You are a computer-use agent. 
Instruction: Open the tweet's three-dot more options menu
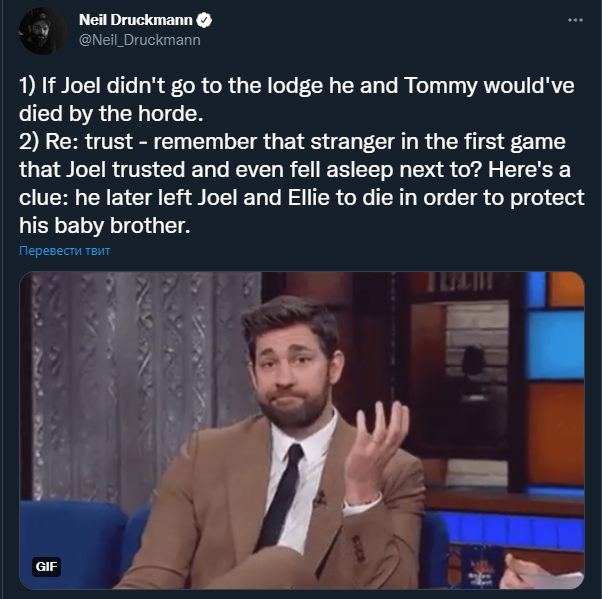575,20
